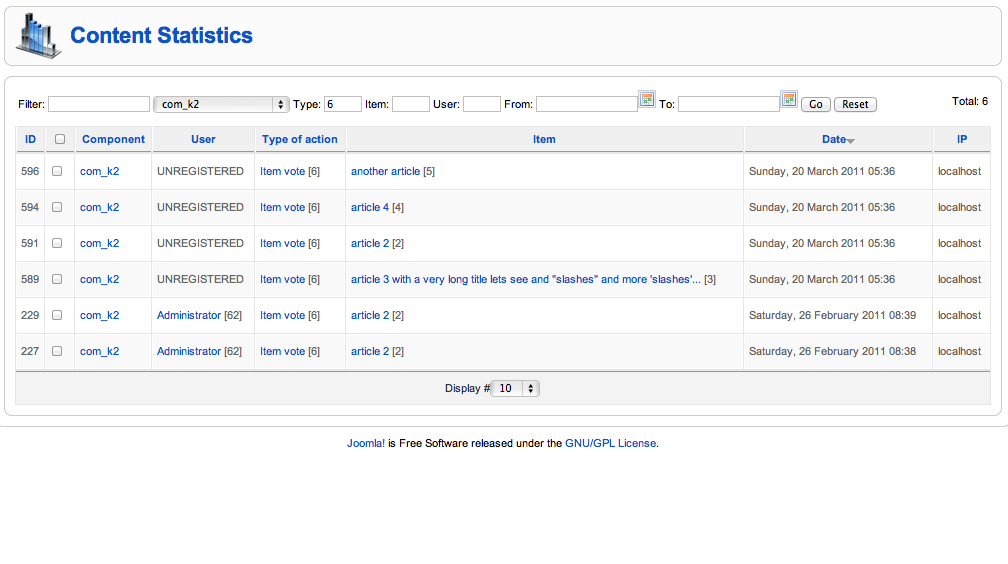The image size is (1008, 564).
Task: Open the com_k2 component dropdown
Action: pos(220,104)
